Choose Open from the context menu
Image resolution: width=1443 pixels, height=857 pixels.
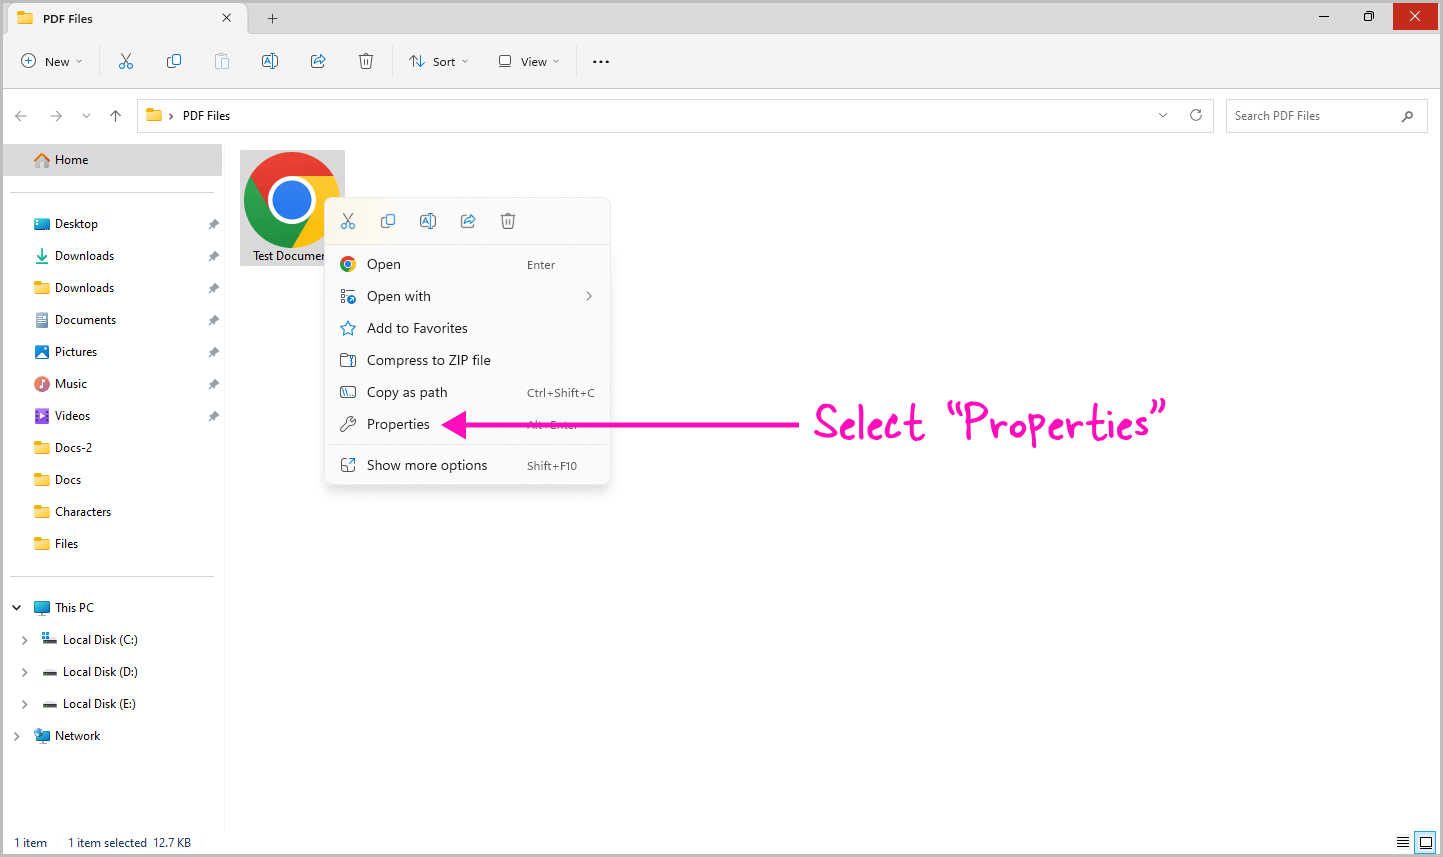point(468,264)
